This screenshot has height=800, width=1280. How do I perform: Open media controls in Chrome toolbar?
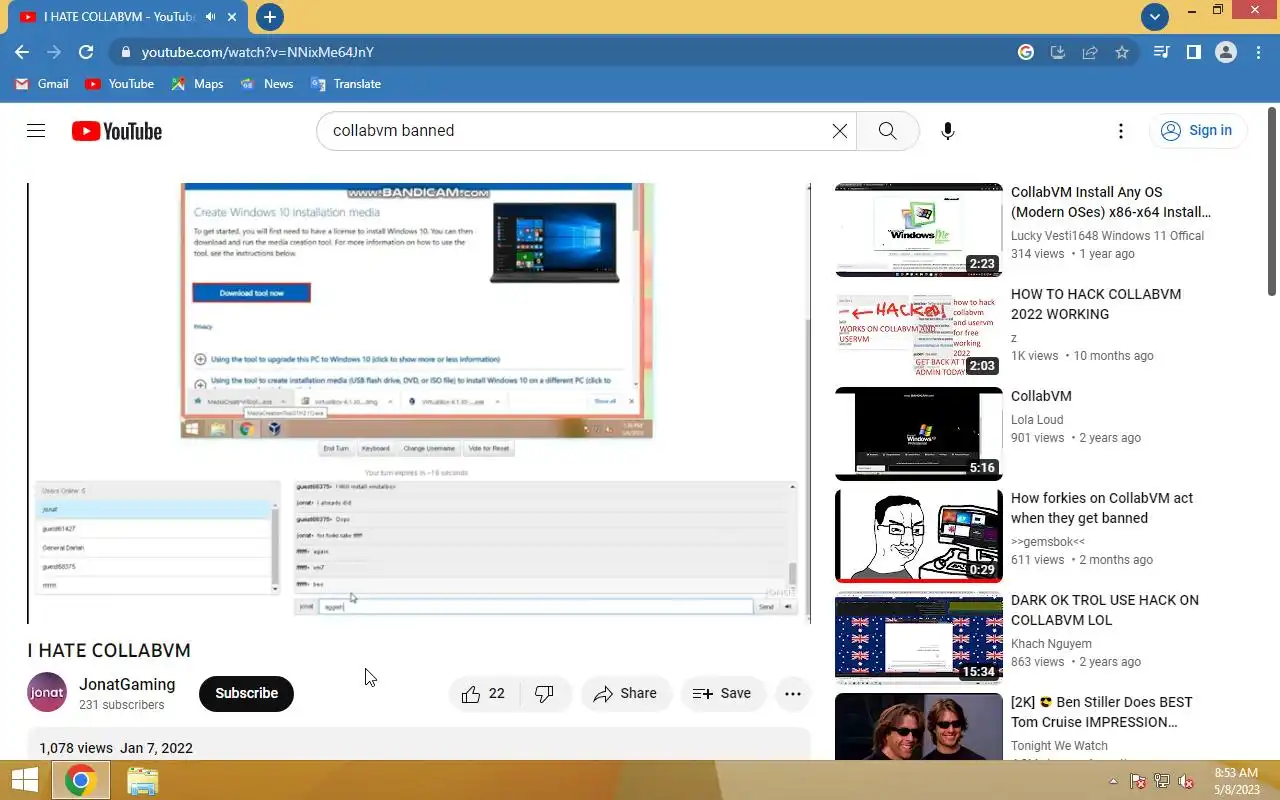point(1161,52)
